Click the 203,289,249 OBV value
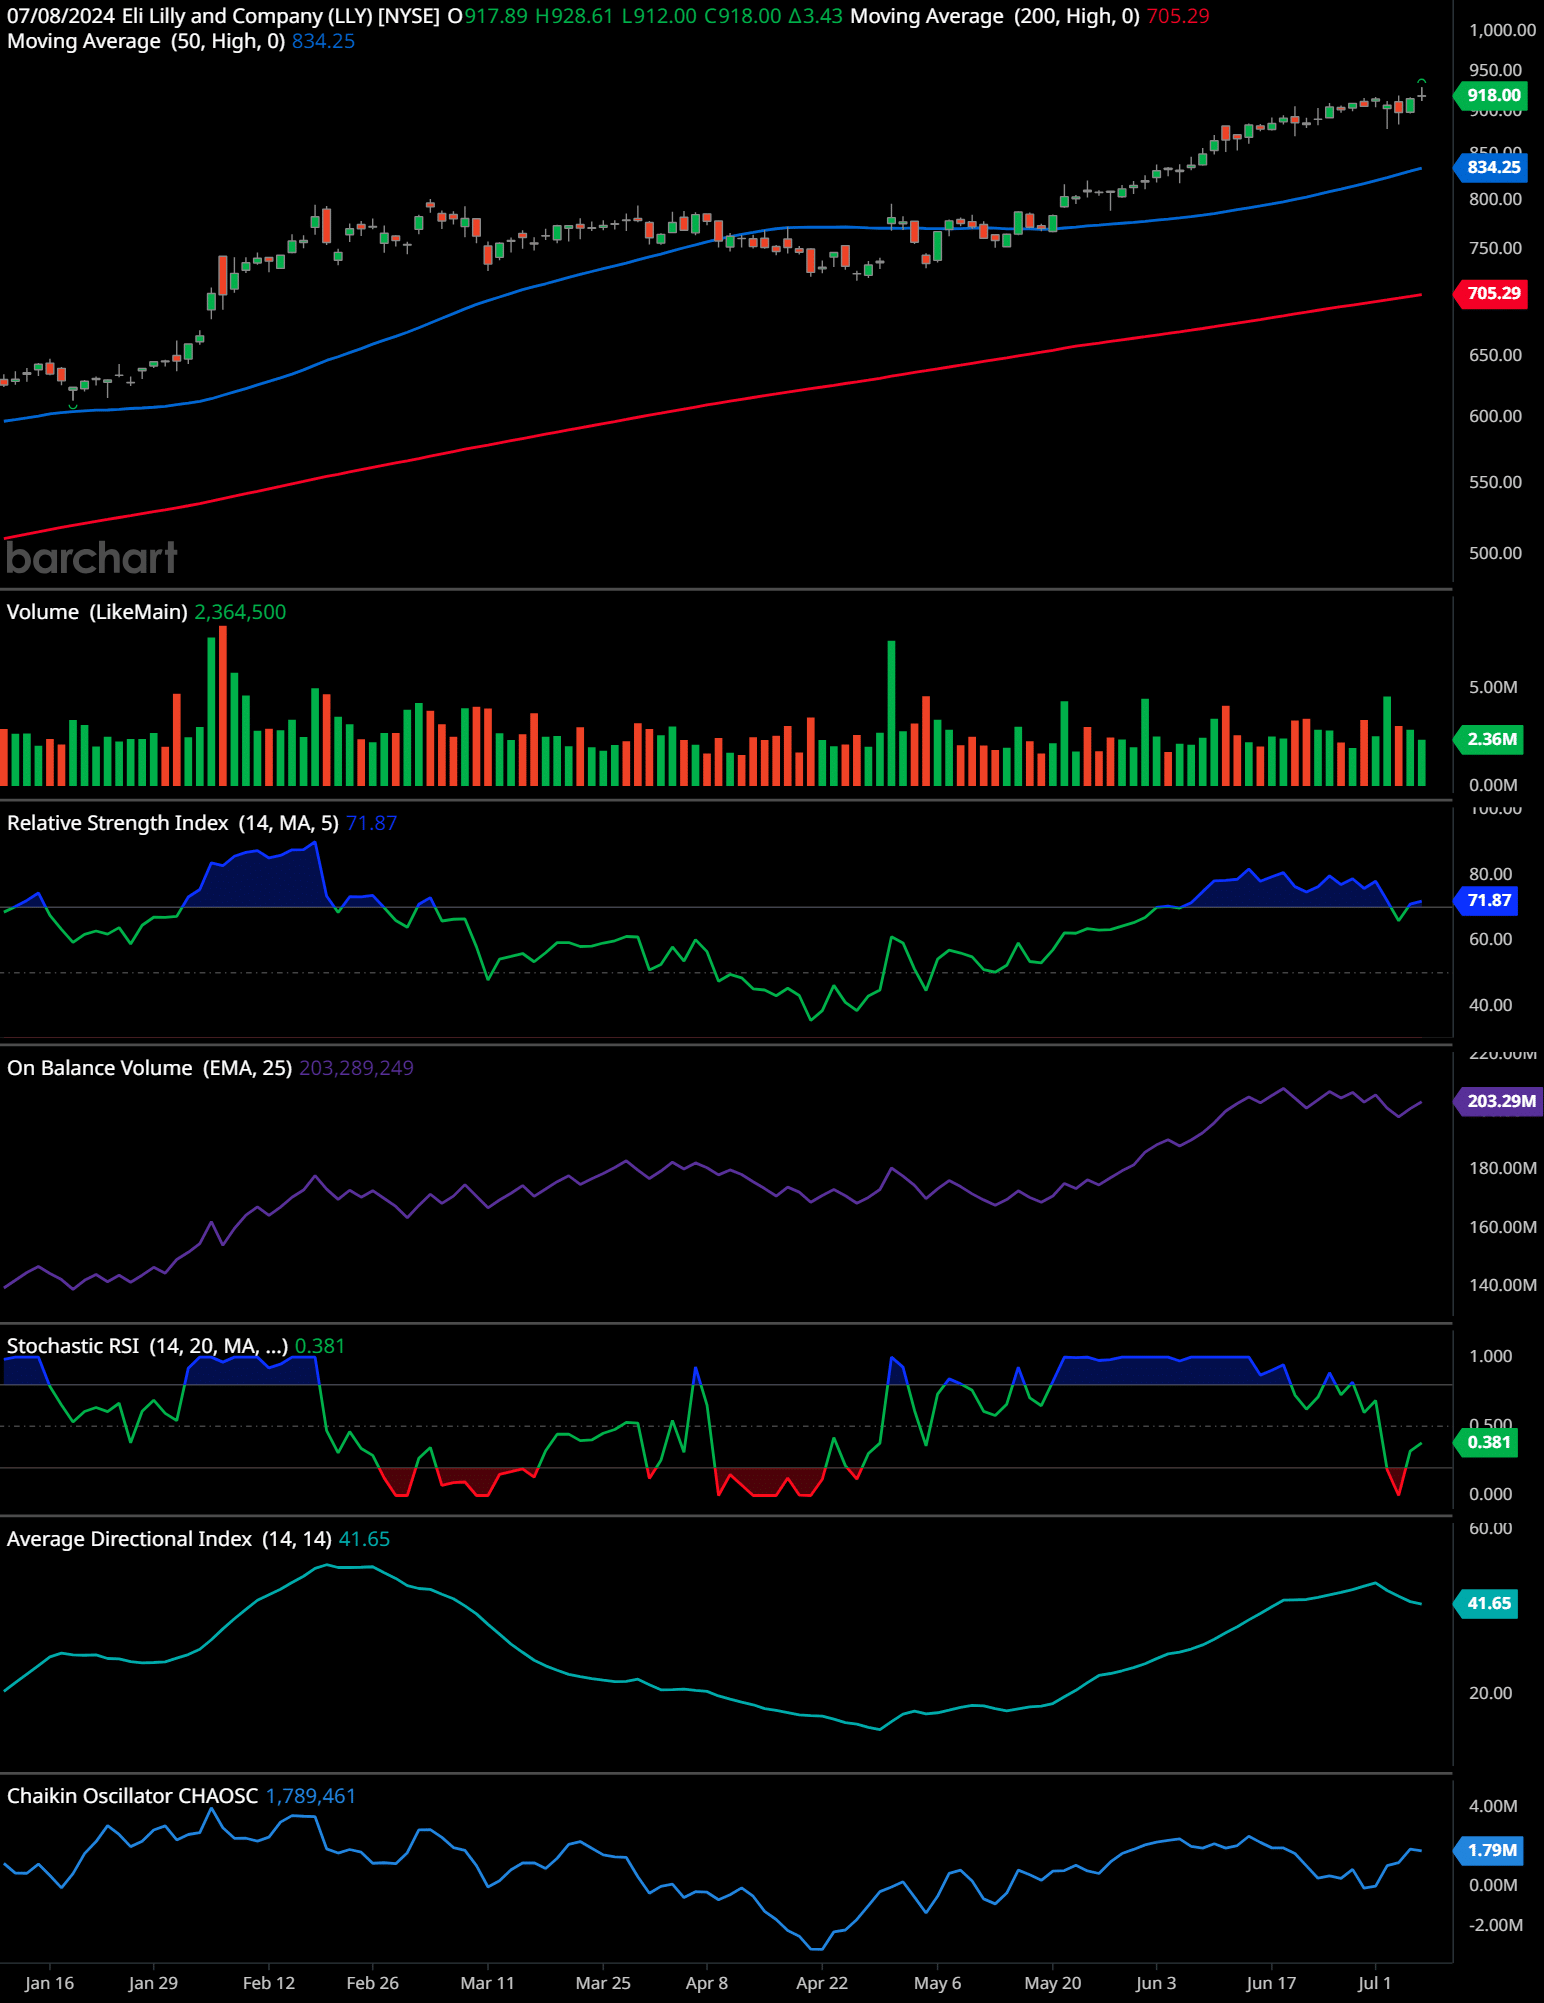Screen dimensions: 1544x2003 tap(356, 1068)
